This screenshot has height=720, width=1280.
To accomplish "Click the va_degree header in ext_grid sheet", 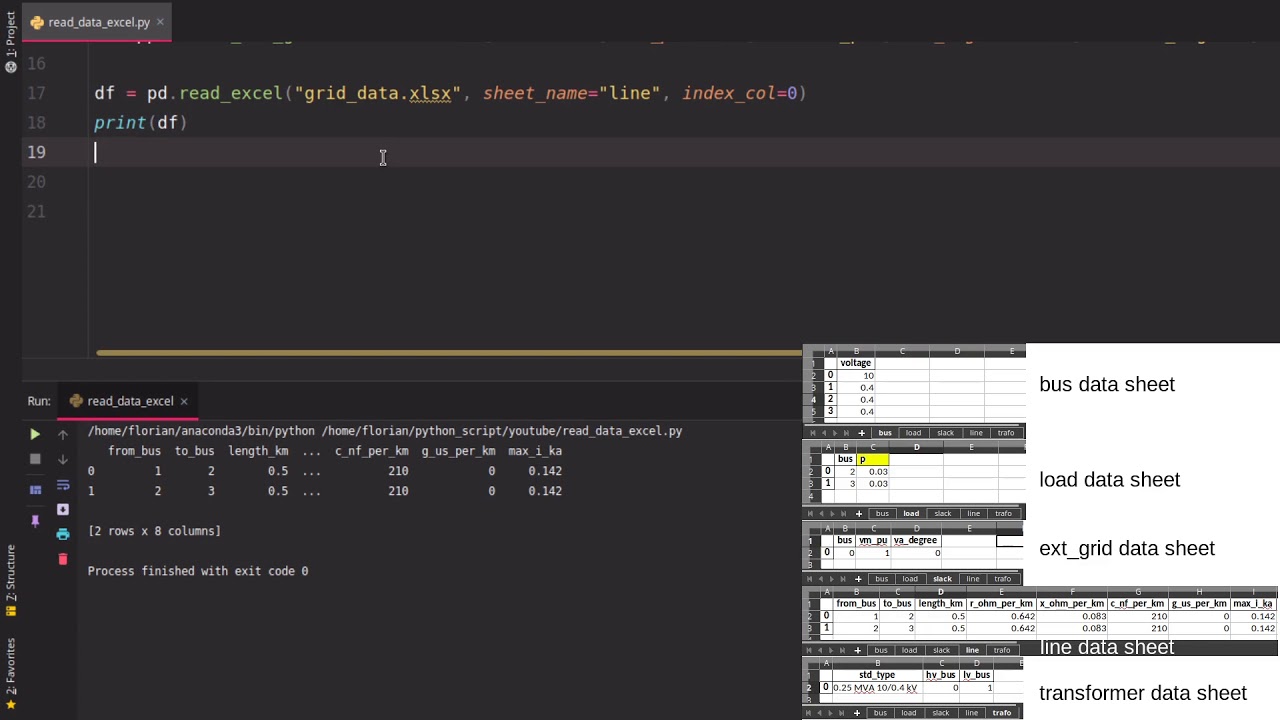I will (x=915, y=540).
